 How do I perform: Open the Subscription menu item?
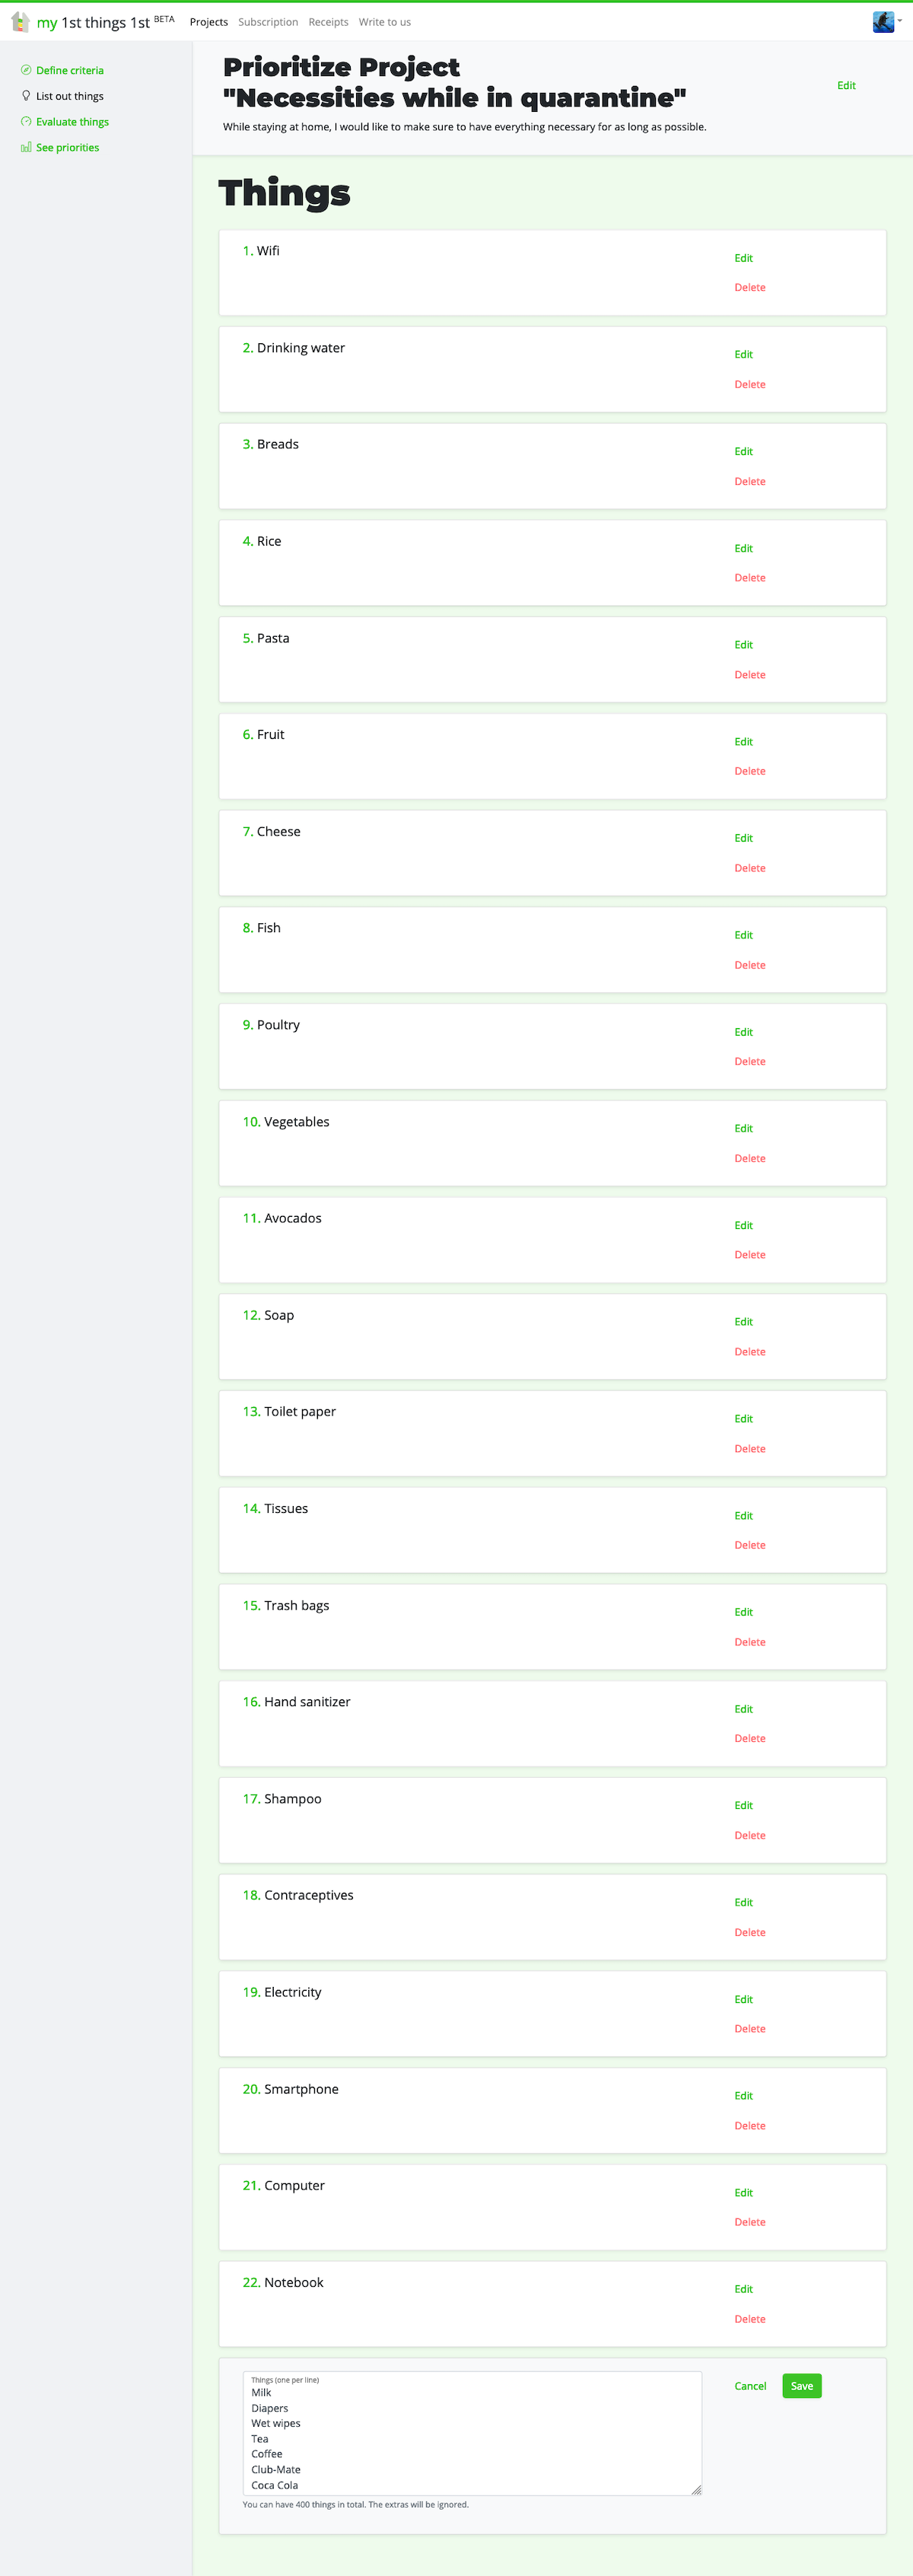click(268, 22)
